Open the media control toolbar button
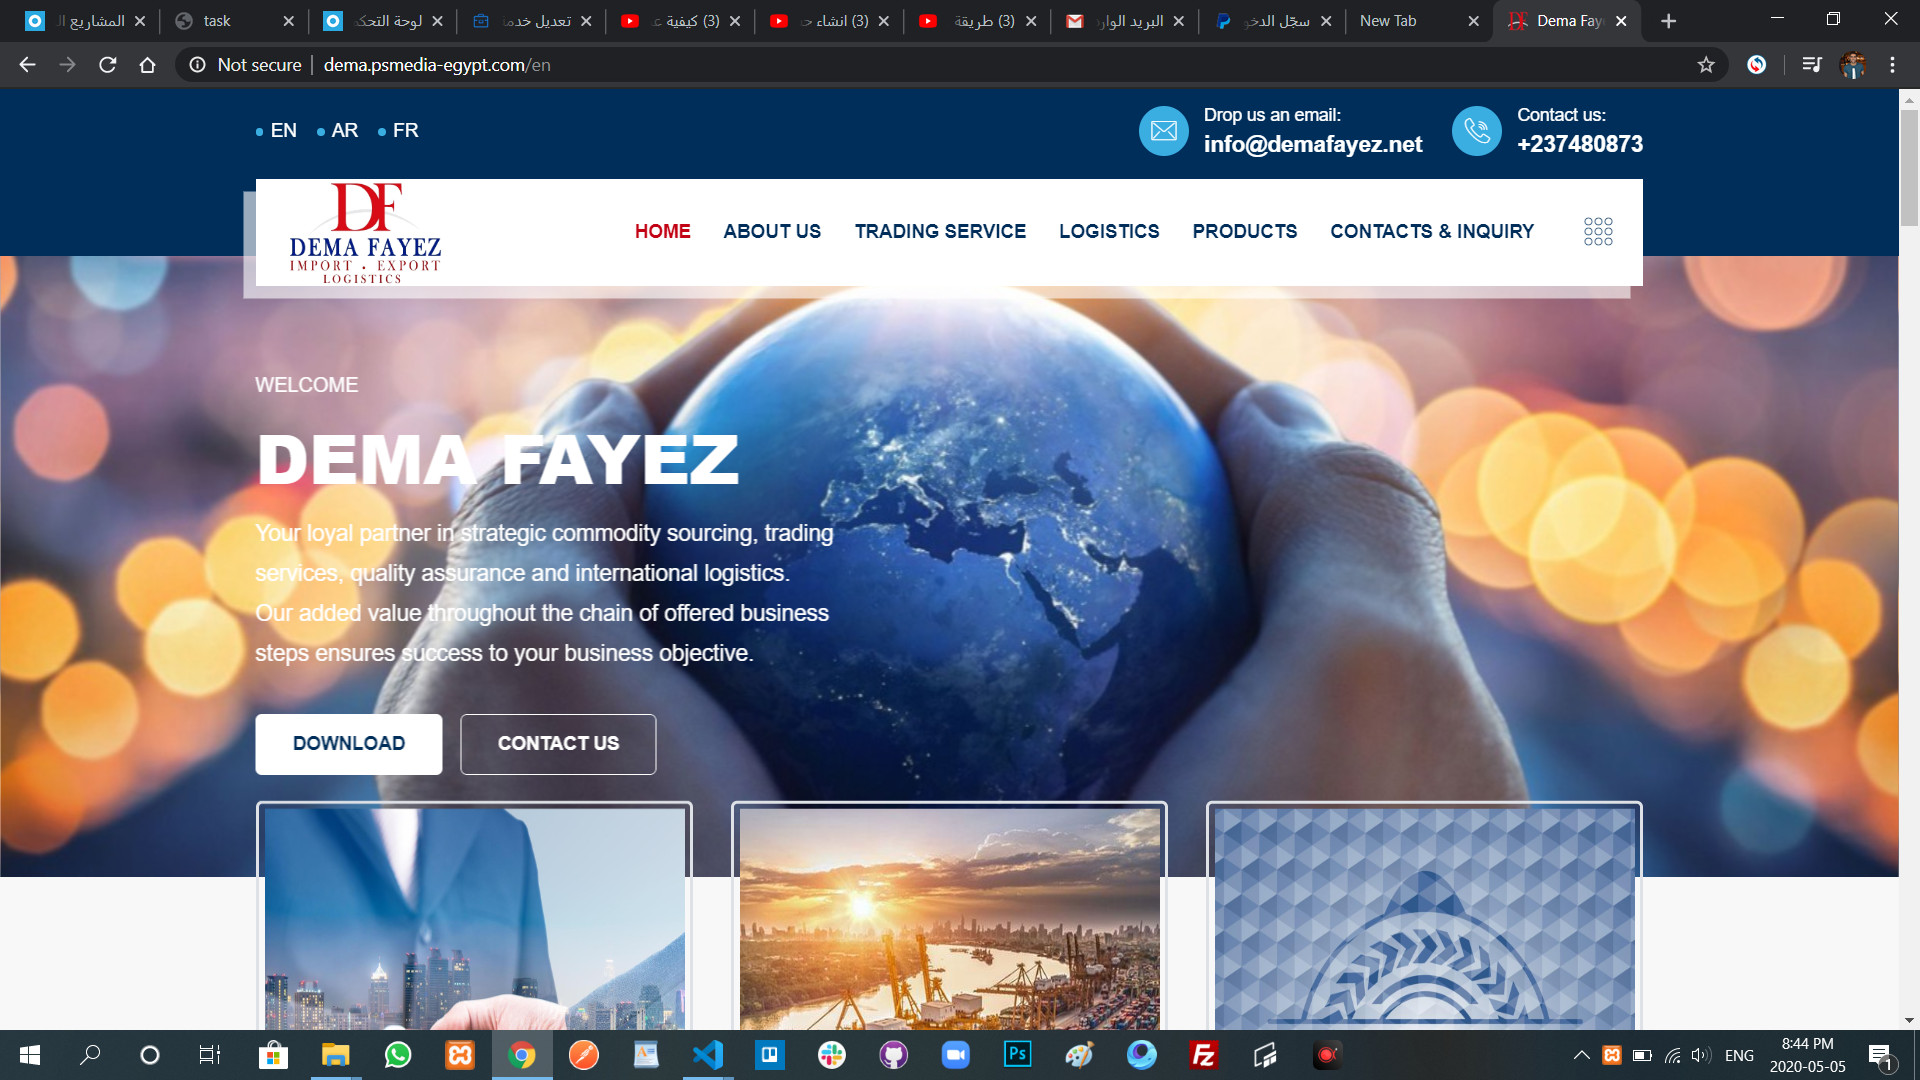This screenshot has width=1920, height=1080. tap(1811, 65)
